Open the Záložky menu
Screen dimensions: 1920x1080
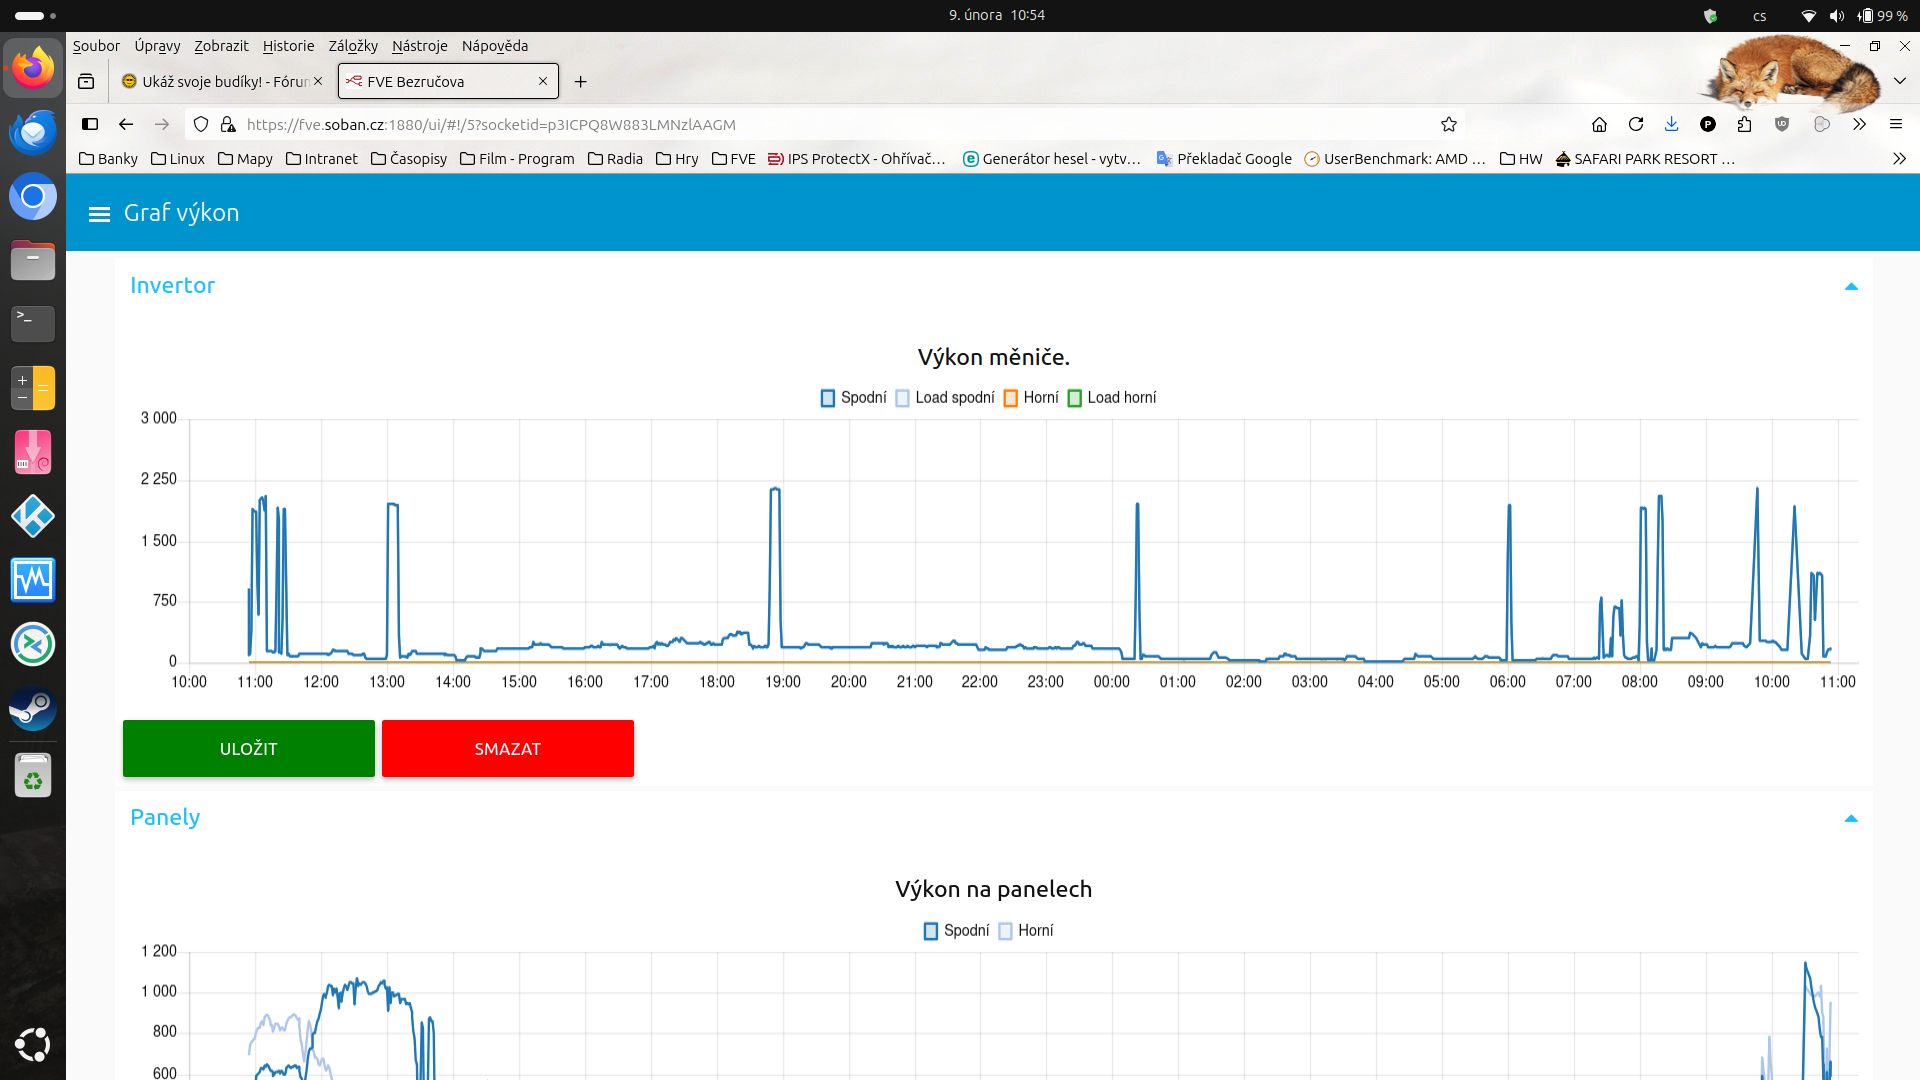coord(353,46)
